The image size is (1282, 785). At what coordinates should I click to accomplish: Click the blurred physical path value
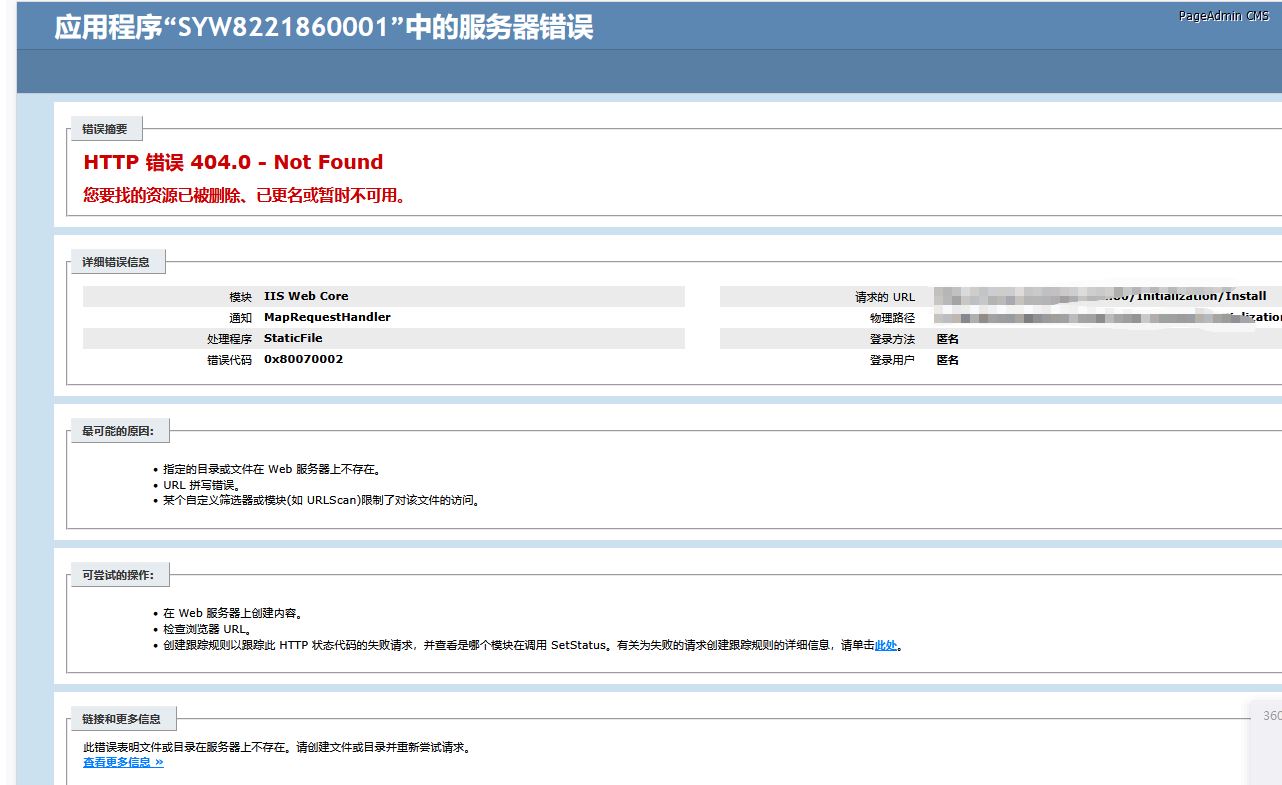[1100, 318]
